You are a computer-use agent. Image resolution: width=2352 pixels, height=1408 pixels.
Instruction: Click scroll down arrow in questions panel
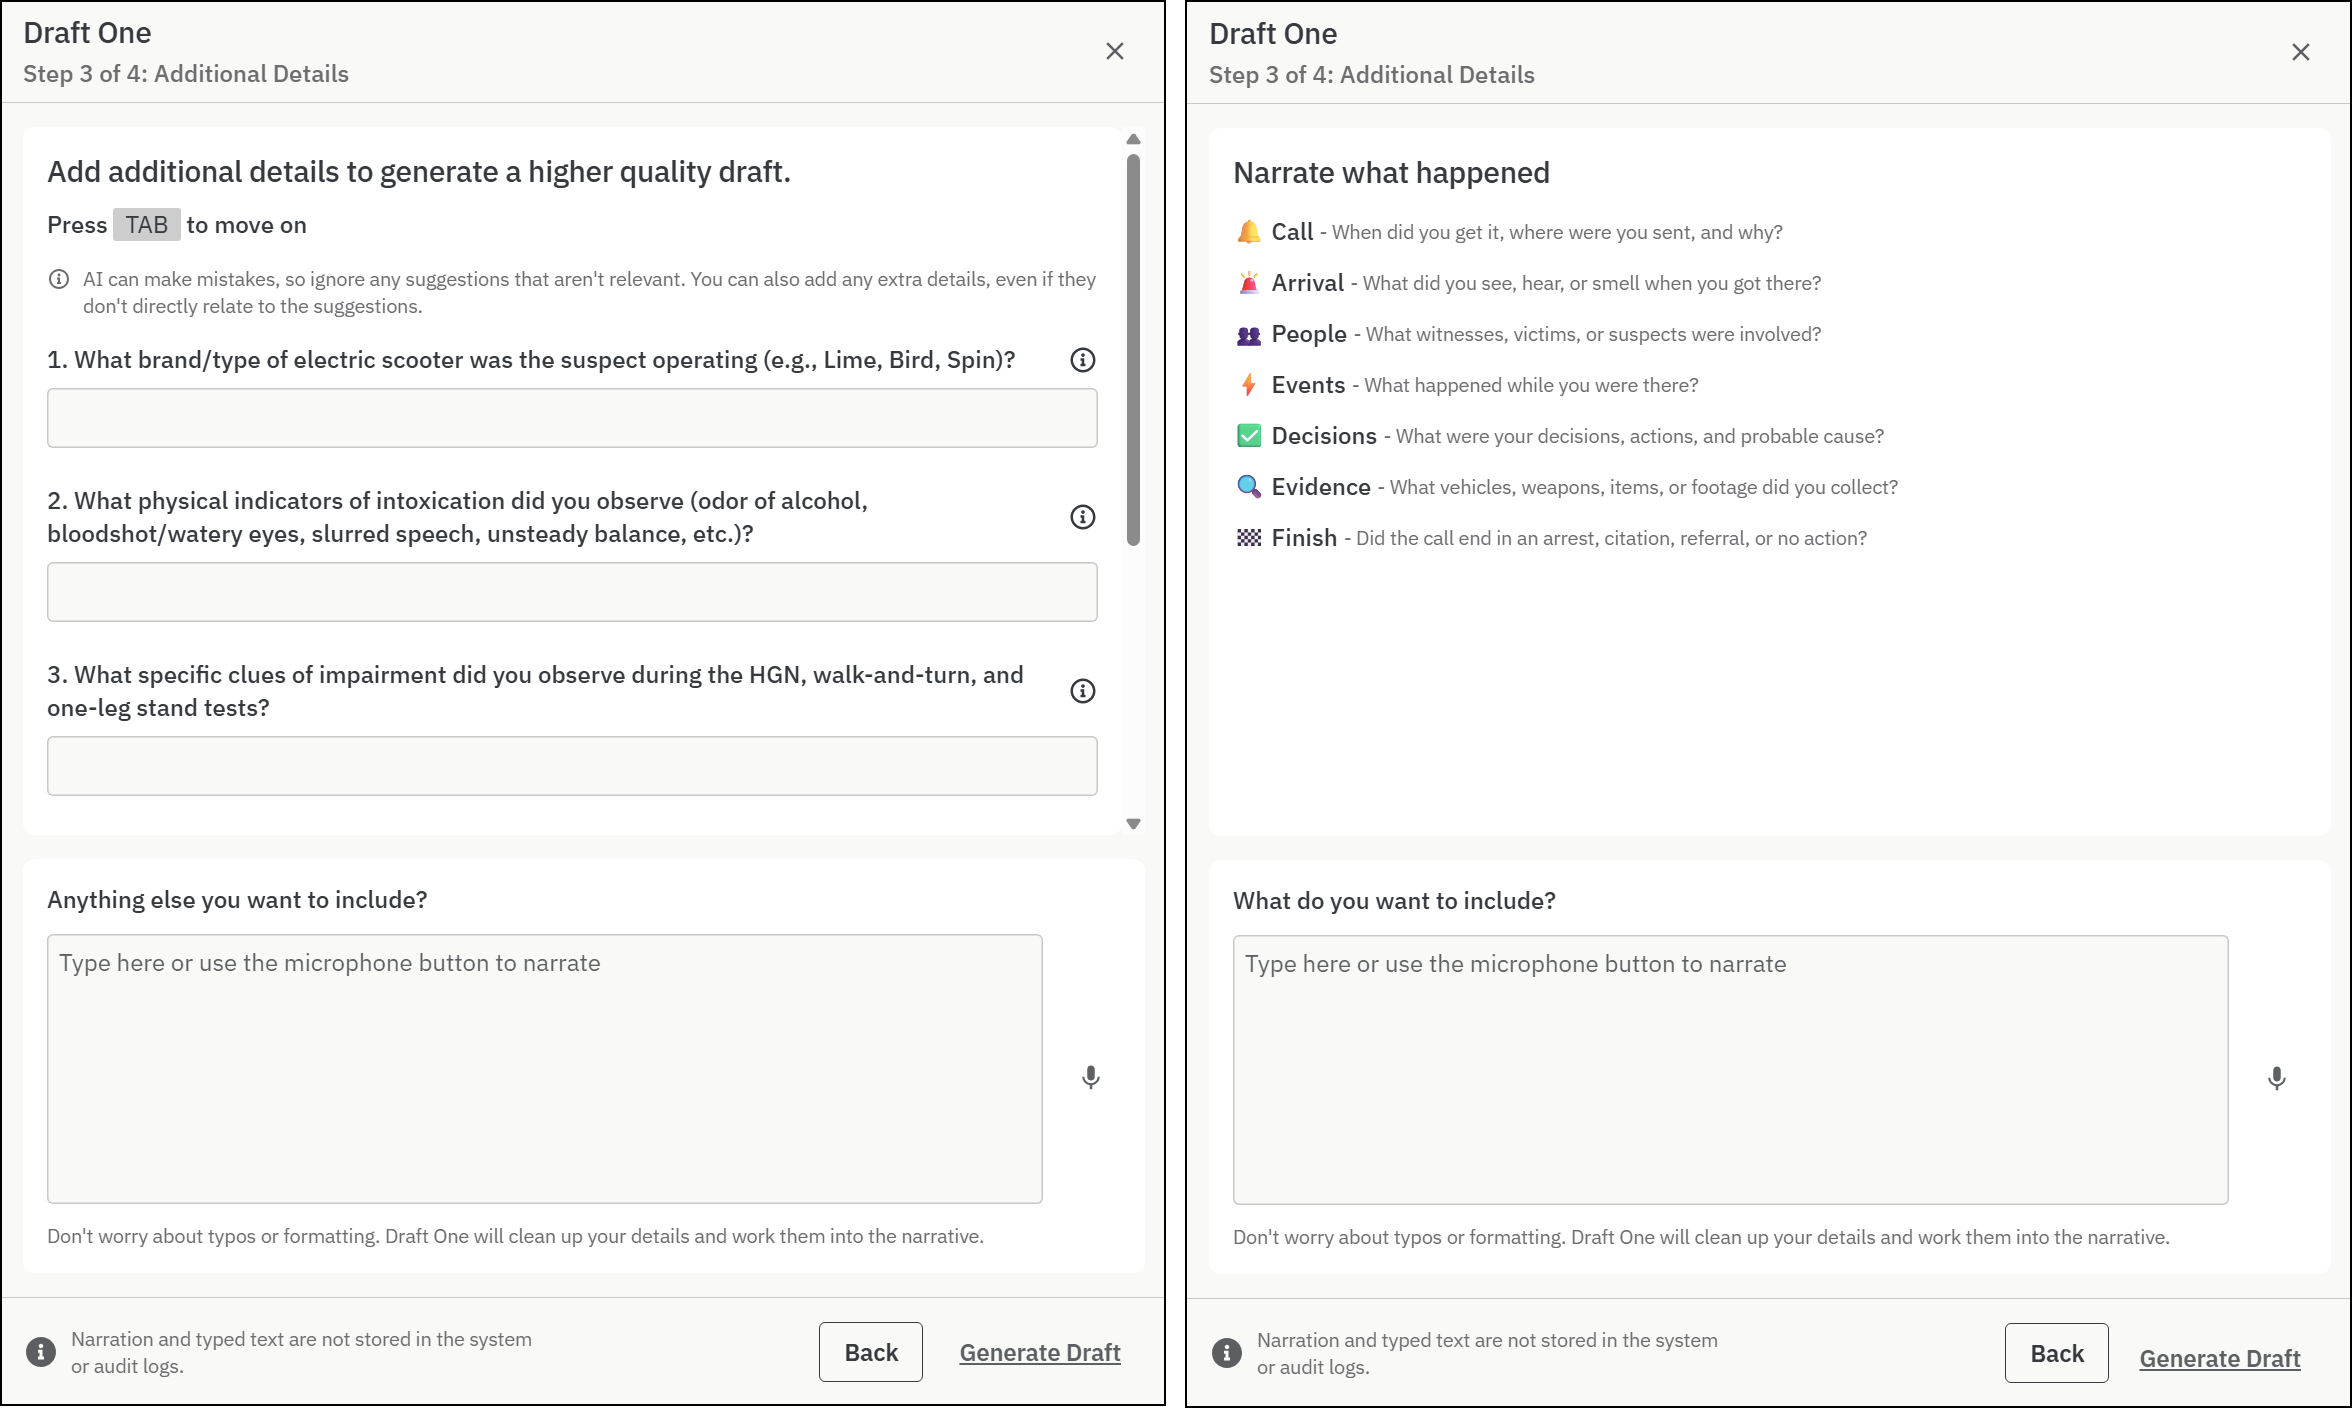[1133, 824]
